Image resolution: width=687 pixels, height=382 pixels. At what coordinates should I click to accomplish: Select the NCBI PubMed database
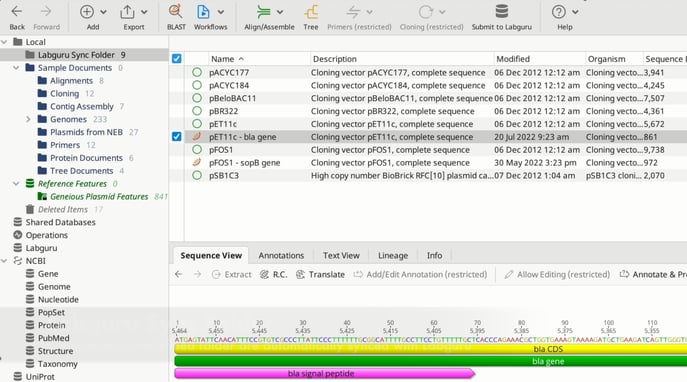pyautogui.click(x=53, y=338)
